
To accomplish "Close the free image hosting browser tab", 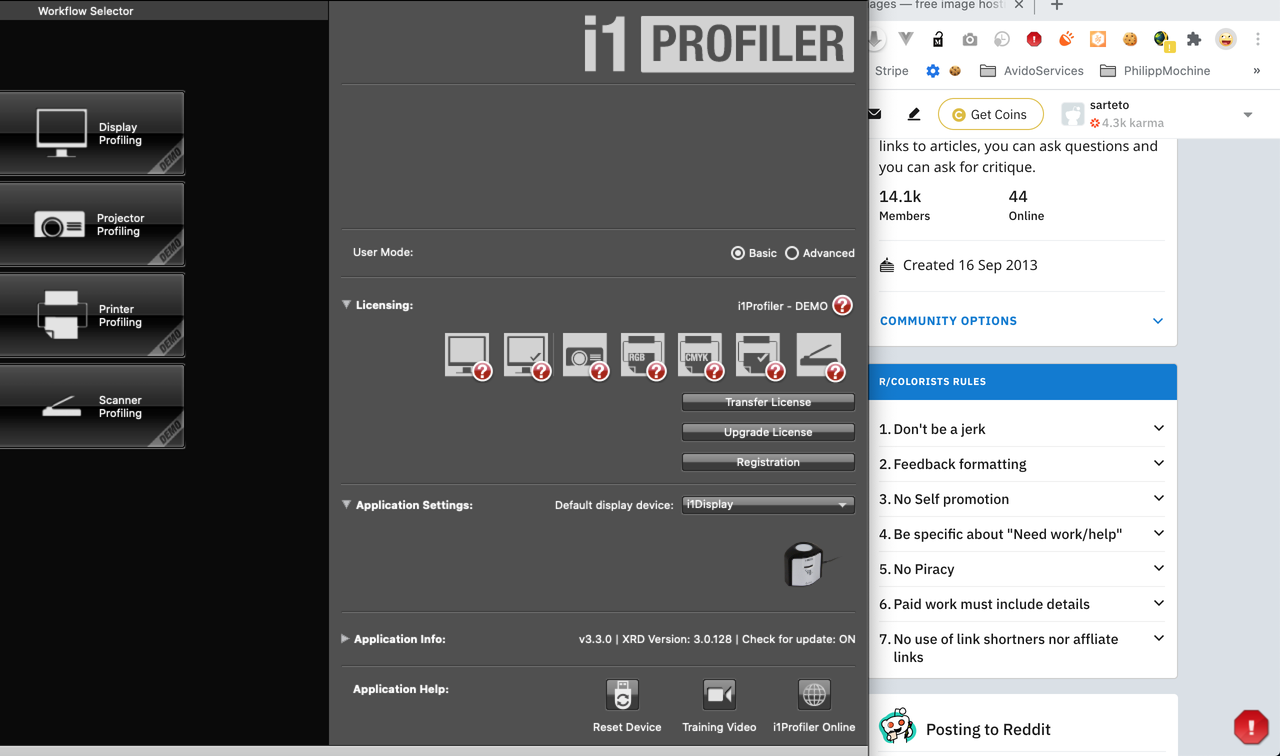I will (x=1019, y=5).
